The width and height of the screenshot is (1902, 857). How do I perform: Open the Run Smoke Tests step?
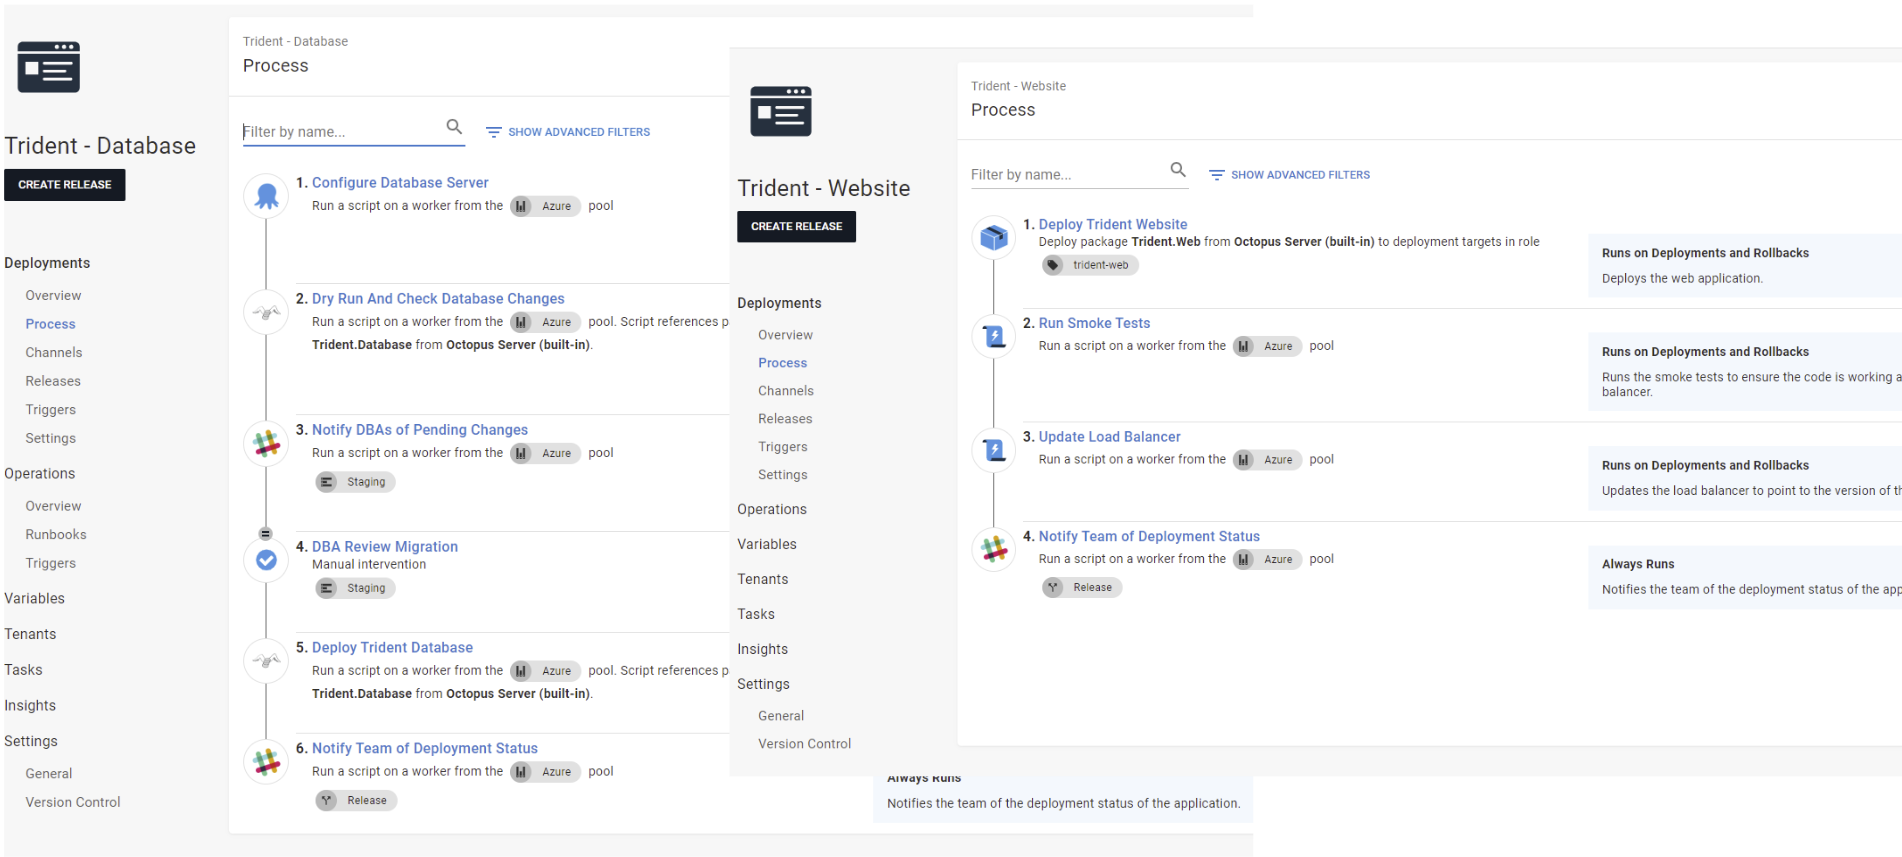point(1094,323)
